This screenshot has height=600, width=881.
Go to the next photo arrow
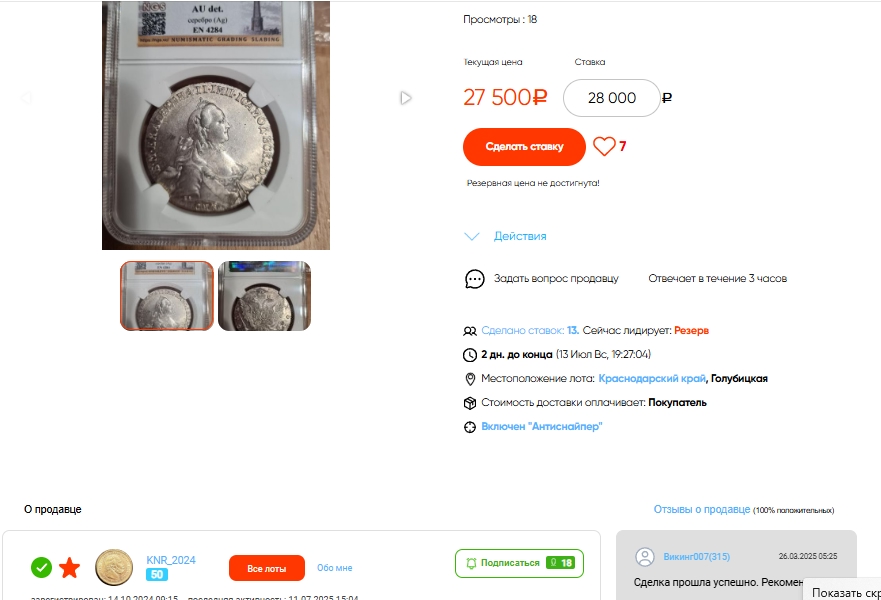405,98
